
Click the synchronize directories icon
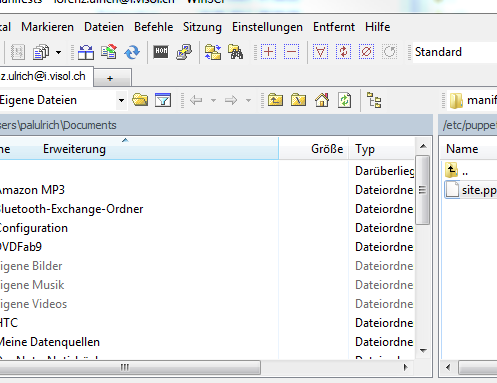86,52
